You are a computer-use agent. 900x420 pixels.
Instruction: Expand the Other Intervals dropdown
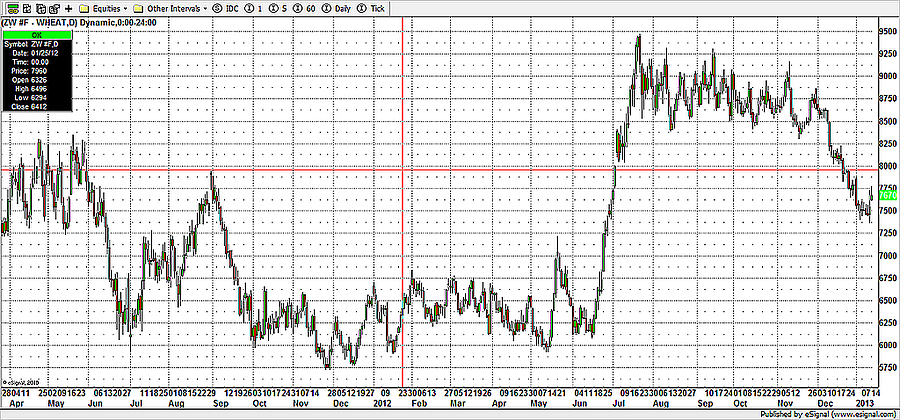(x=176, y=7)
